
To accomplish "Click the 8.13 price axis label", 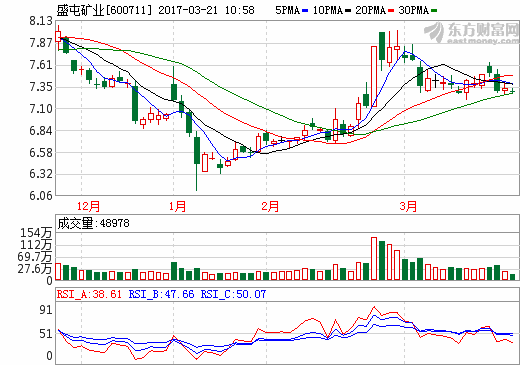I will pos(41,21).
